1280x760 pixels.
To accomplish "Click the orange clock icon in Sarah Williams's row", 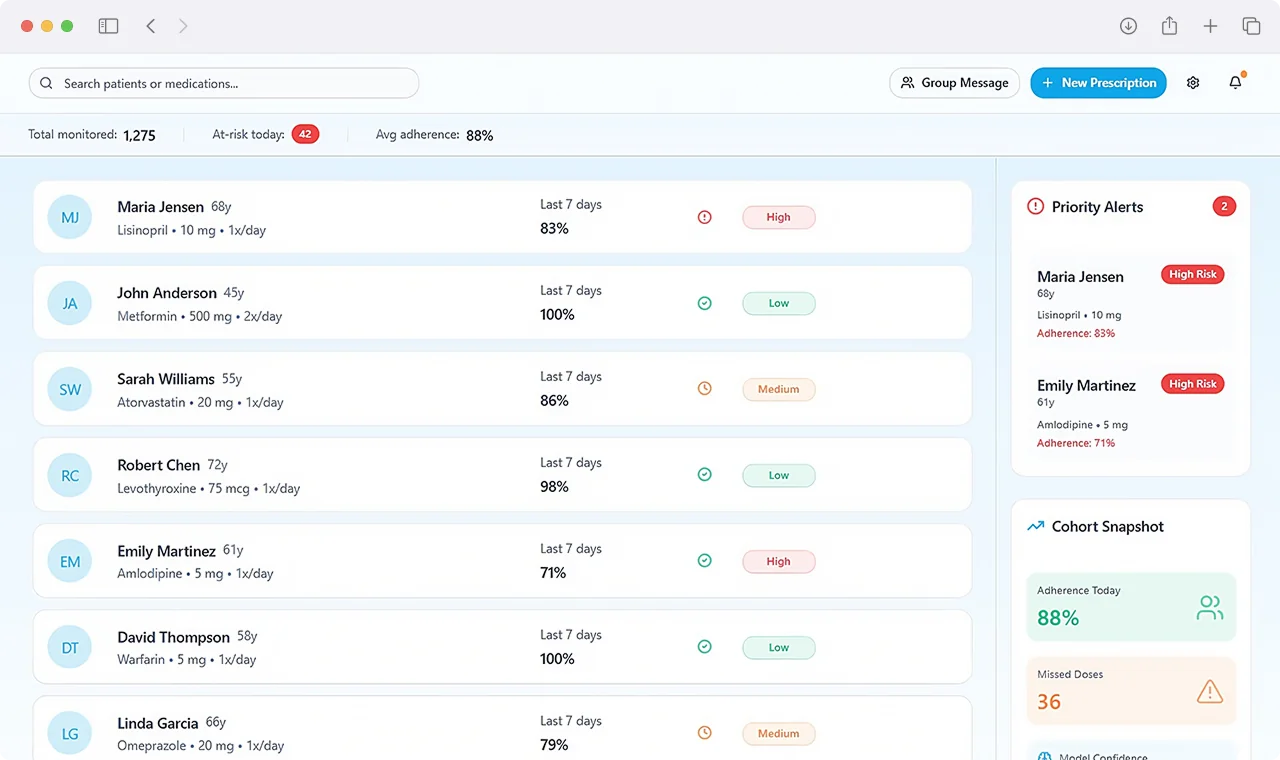I will click(704, 389).
